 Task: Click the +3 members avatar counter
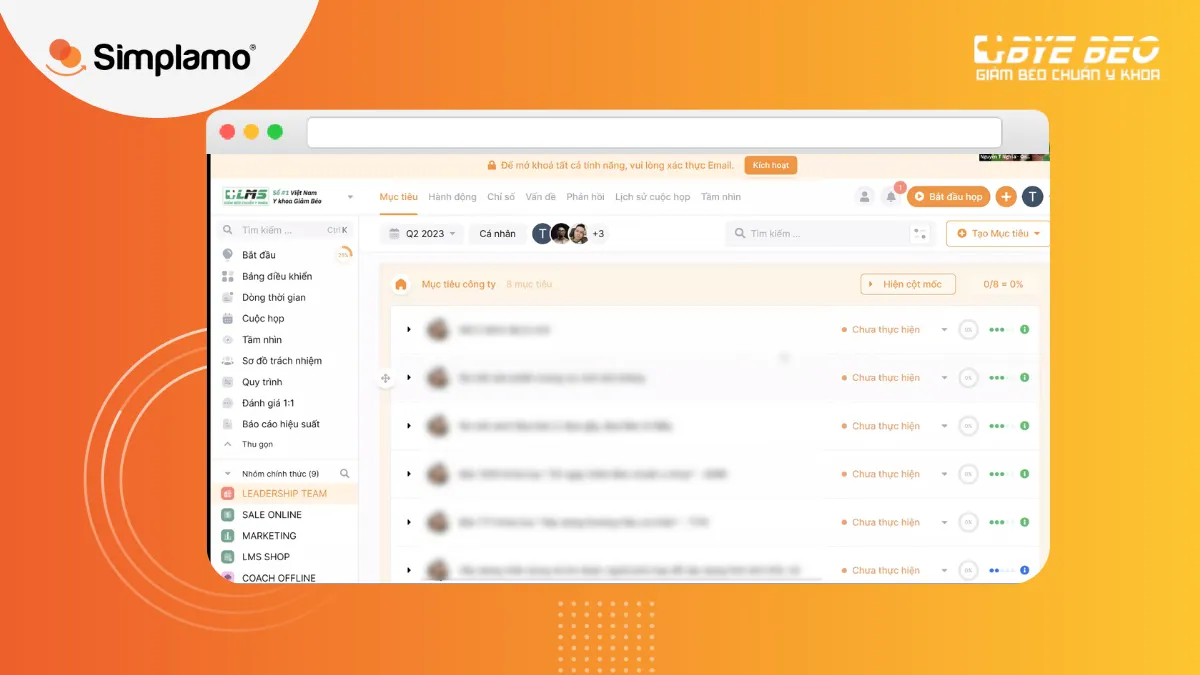pyautogui.click(x=598, y=233)
